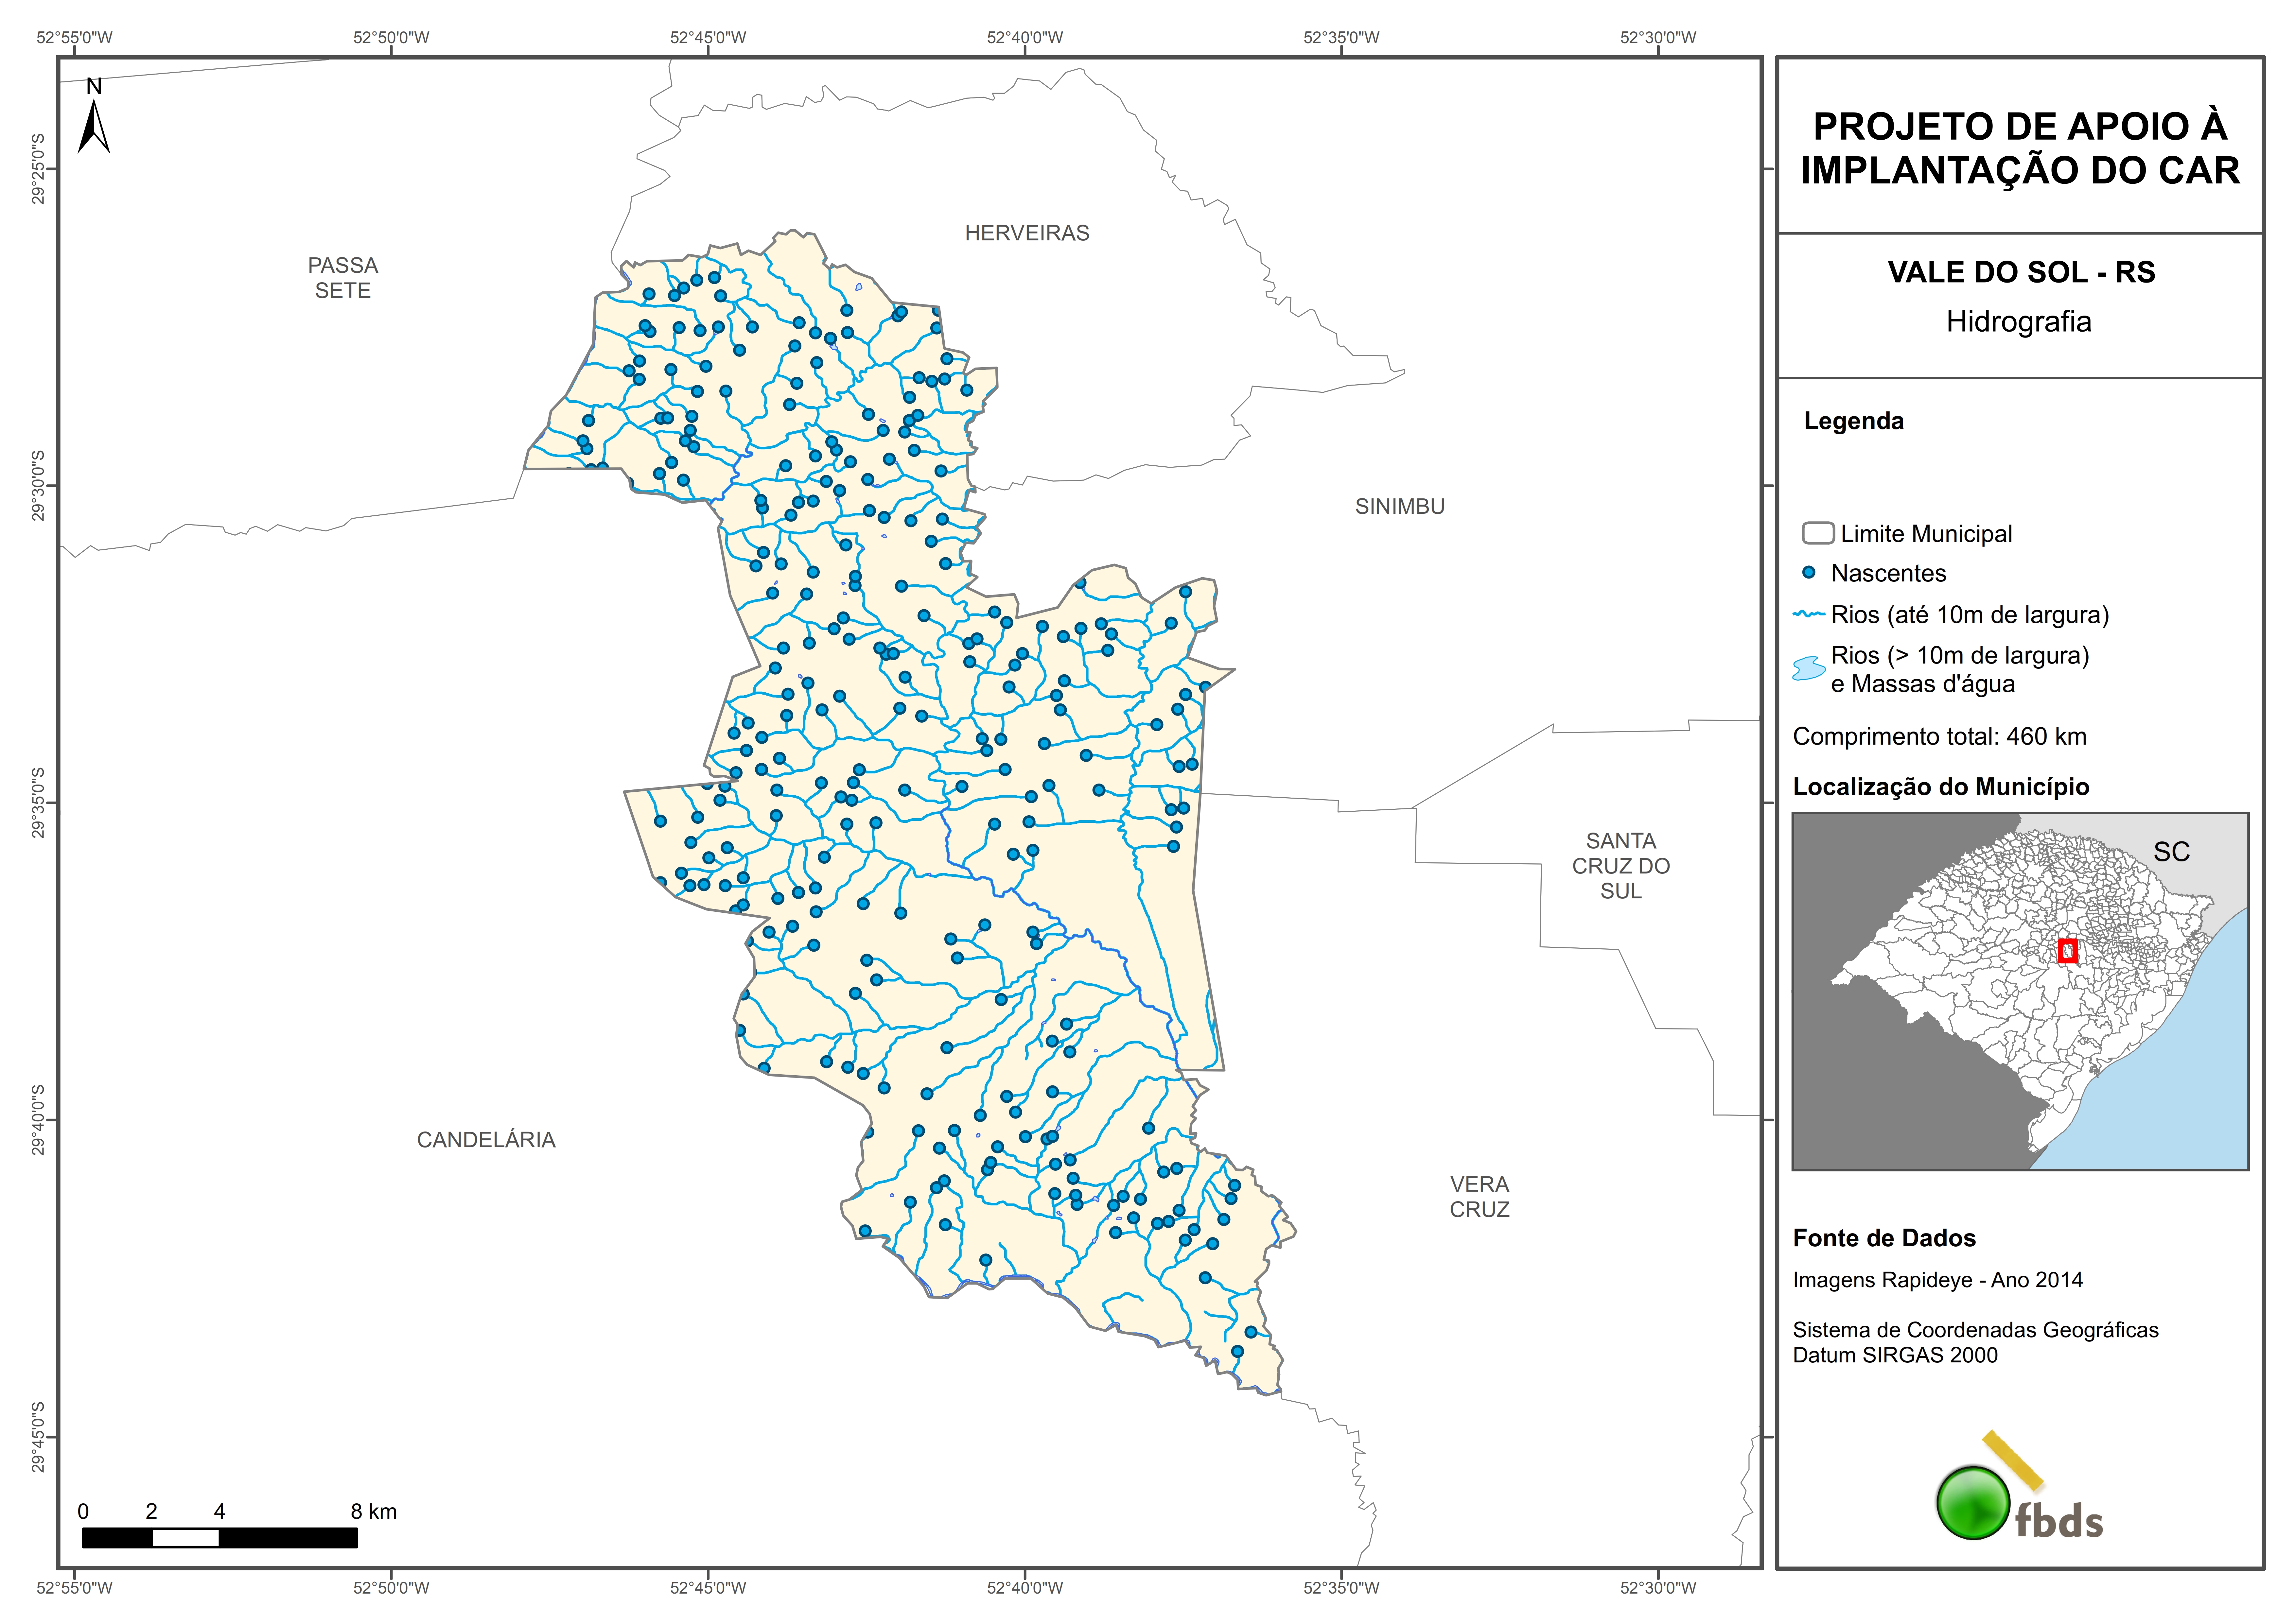Click the Legenda heading
The image size is (2295, 1624).
tap(1853, 421)
